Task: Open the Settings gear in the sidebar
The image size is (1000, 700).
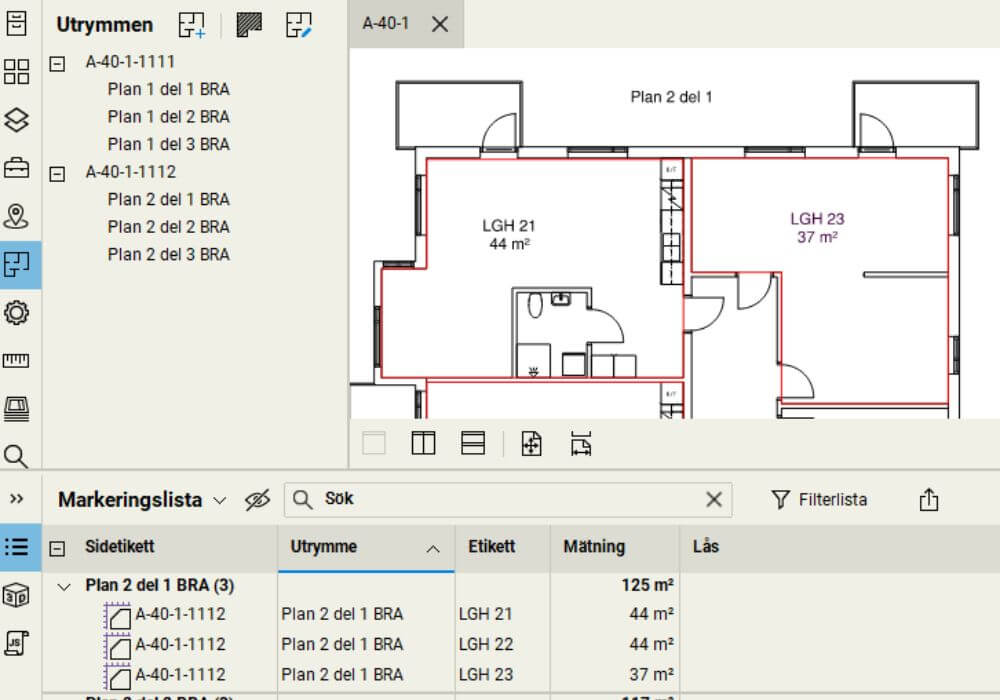Action: click(17, 312)
